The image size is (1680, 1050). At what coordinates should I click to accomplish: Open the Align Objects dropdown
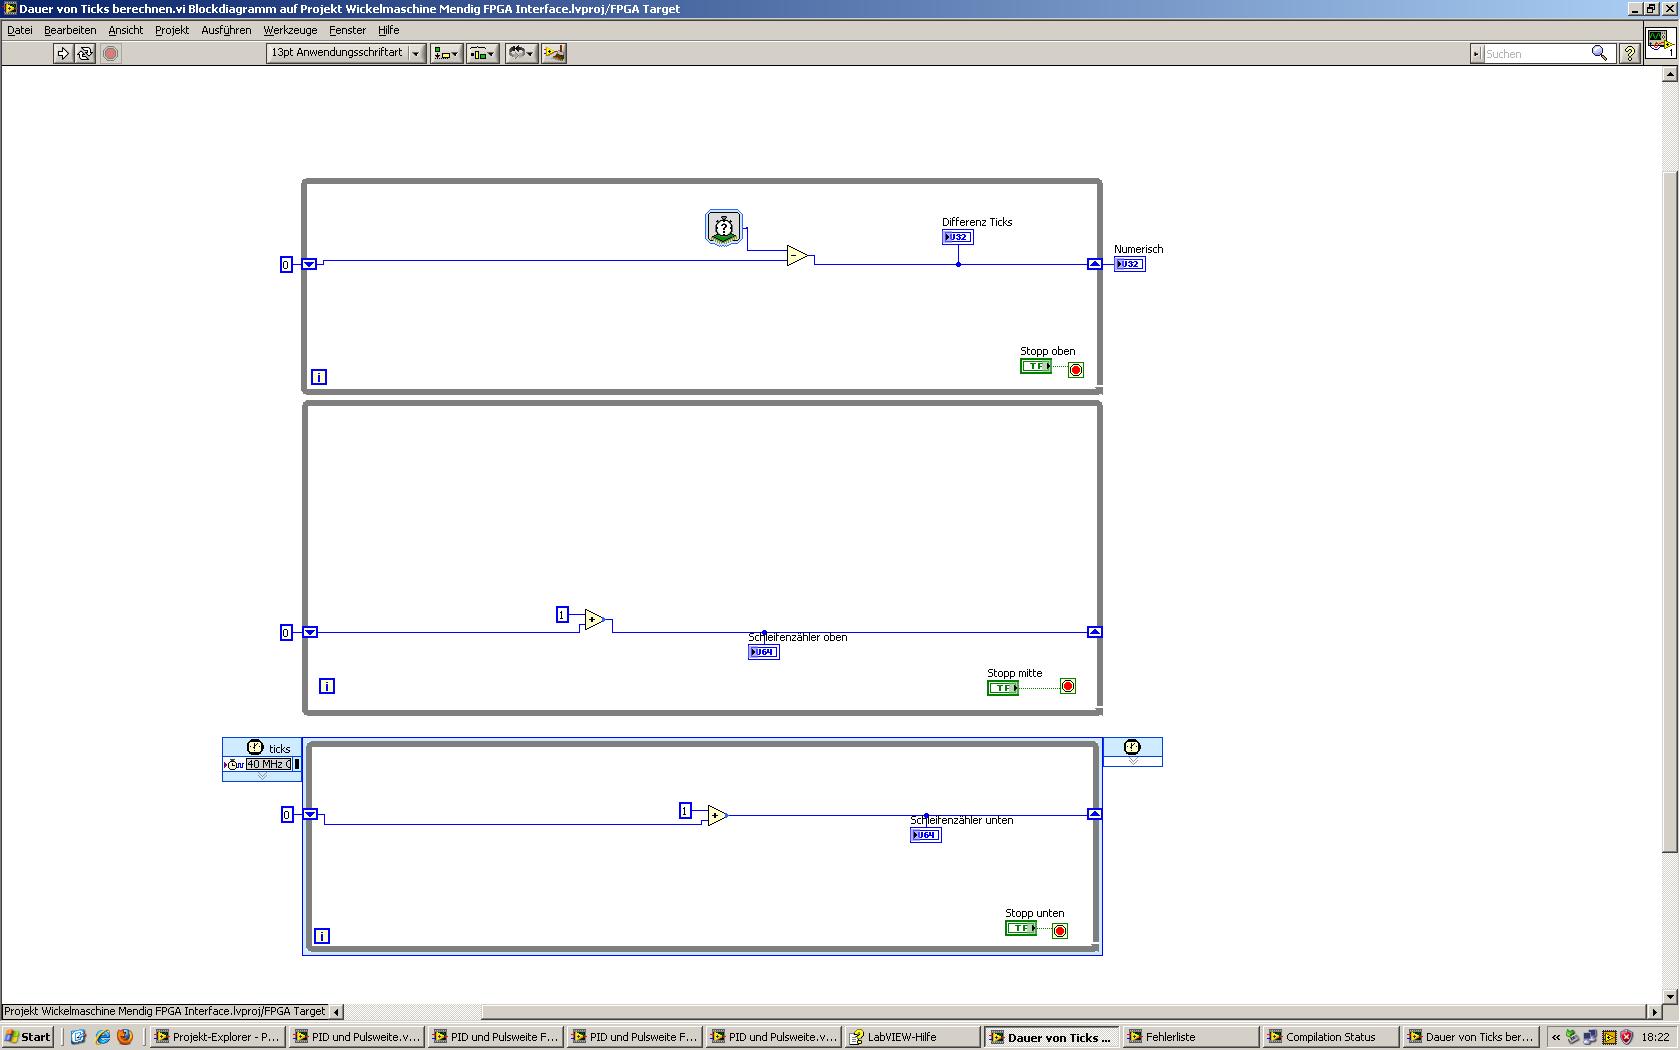point(446,53)
